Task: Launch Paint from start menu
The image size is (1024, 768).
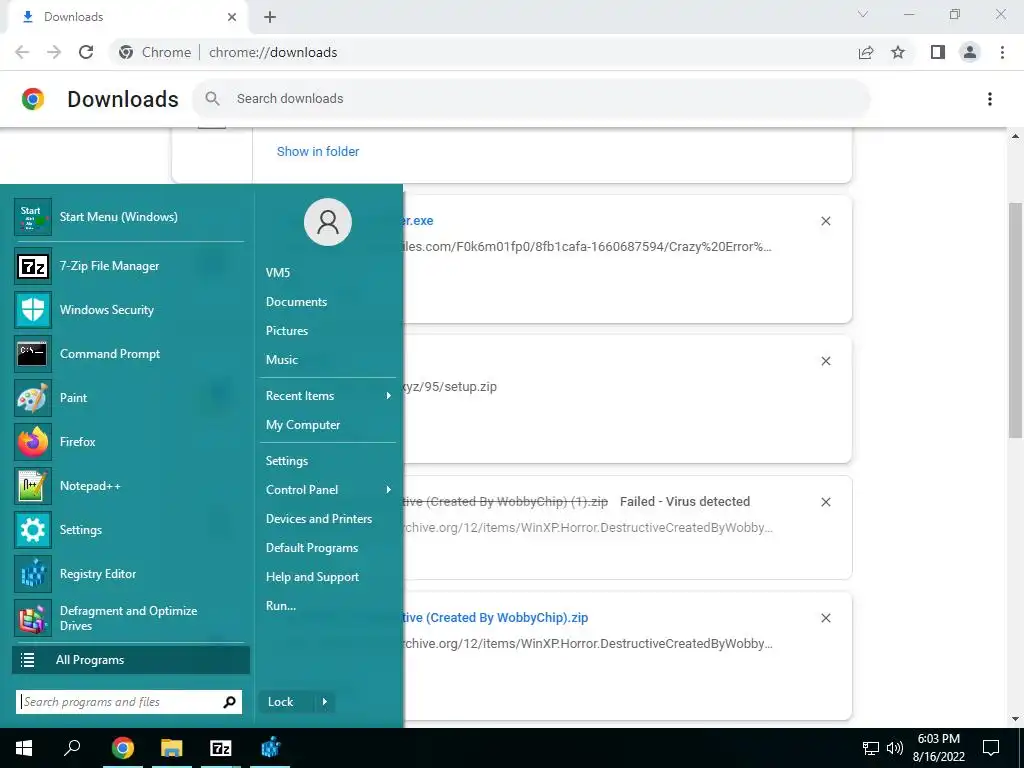Action: 129,398
